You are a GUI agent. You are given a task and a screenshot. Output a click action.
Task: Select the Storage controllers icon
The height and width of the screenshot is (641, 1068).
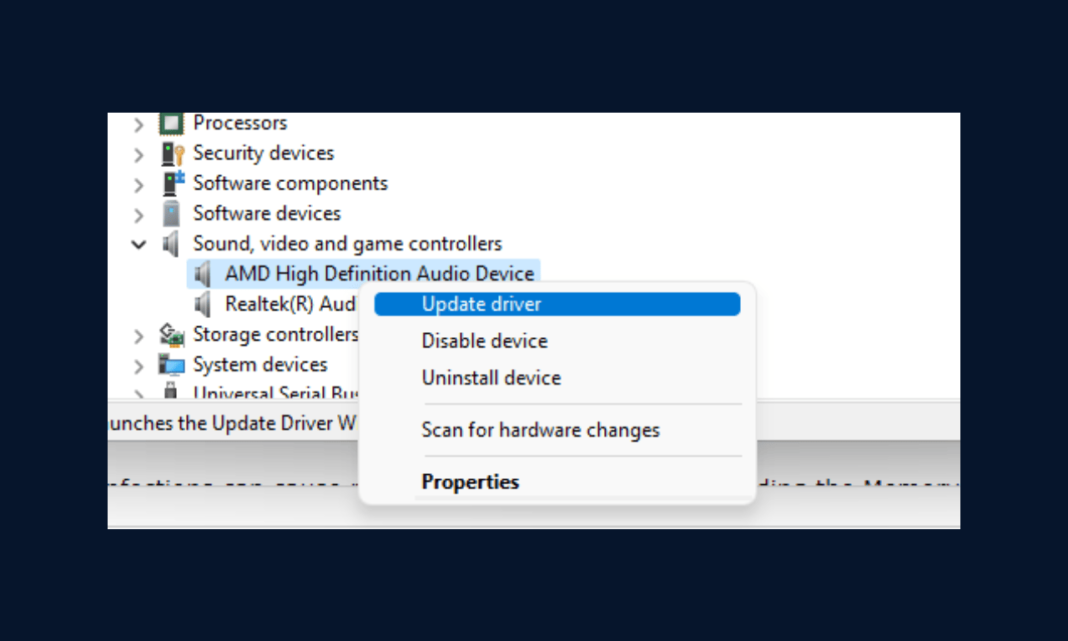tap(172, 335)
